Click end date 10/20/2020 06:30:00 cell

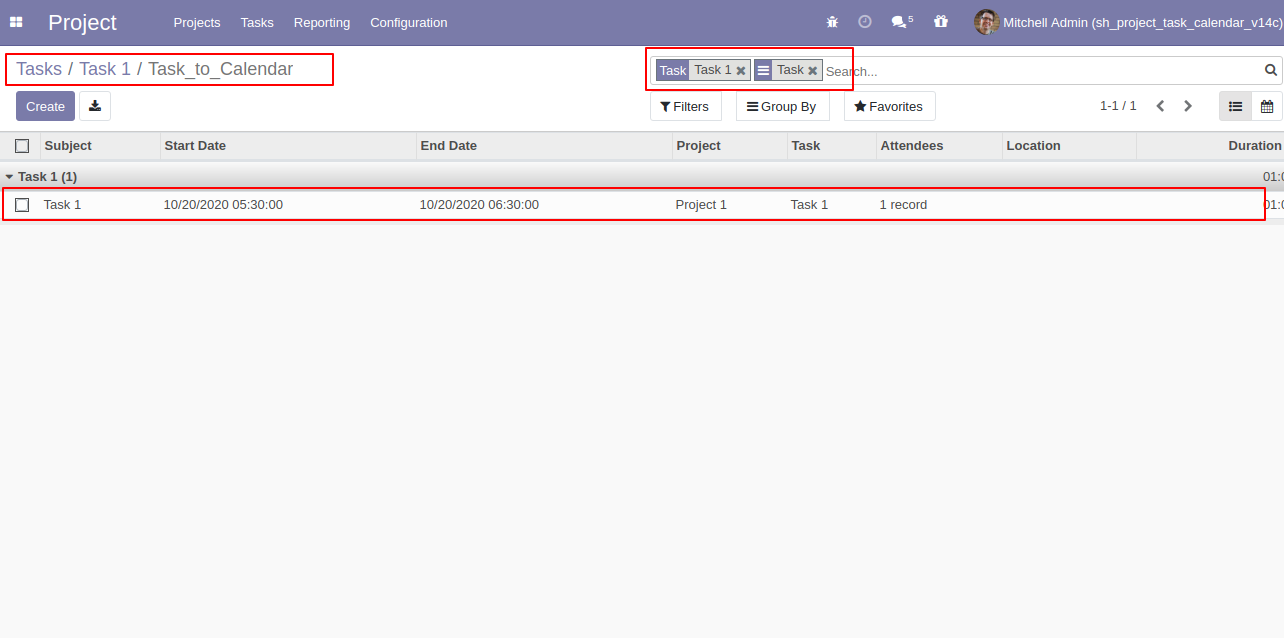[479, 205]
